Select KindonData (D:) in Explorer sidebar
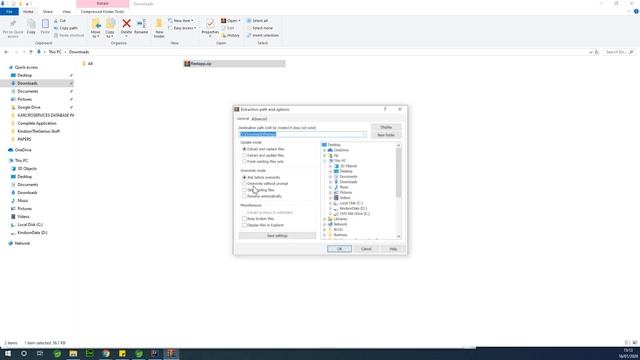640x360 pixels. click(x=32, y=233)
